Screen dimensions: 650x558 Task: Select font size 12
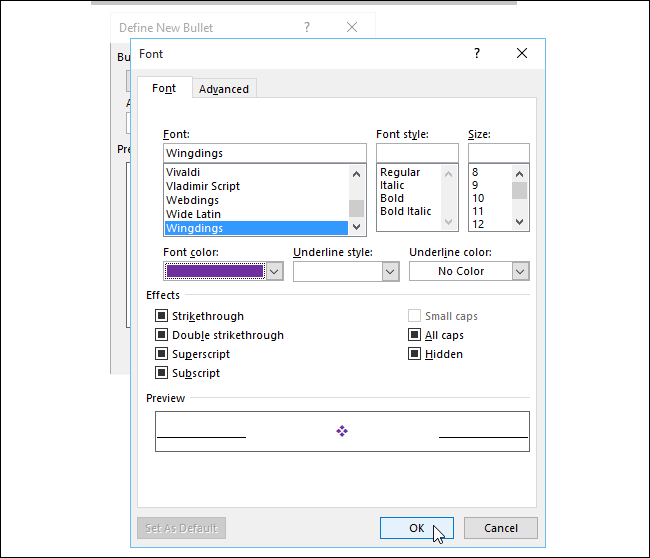(x=478, y=224)
